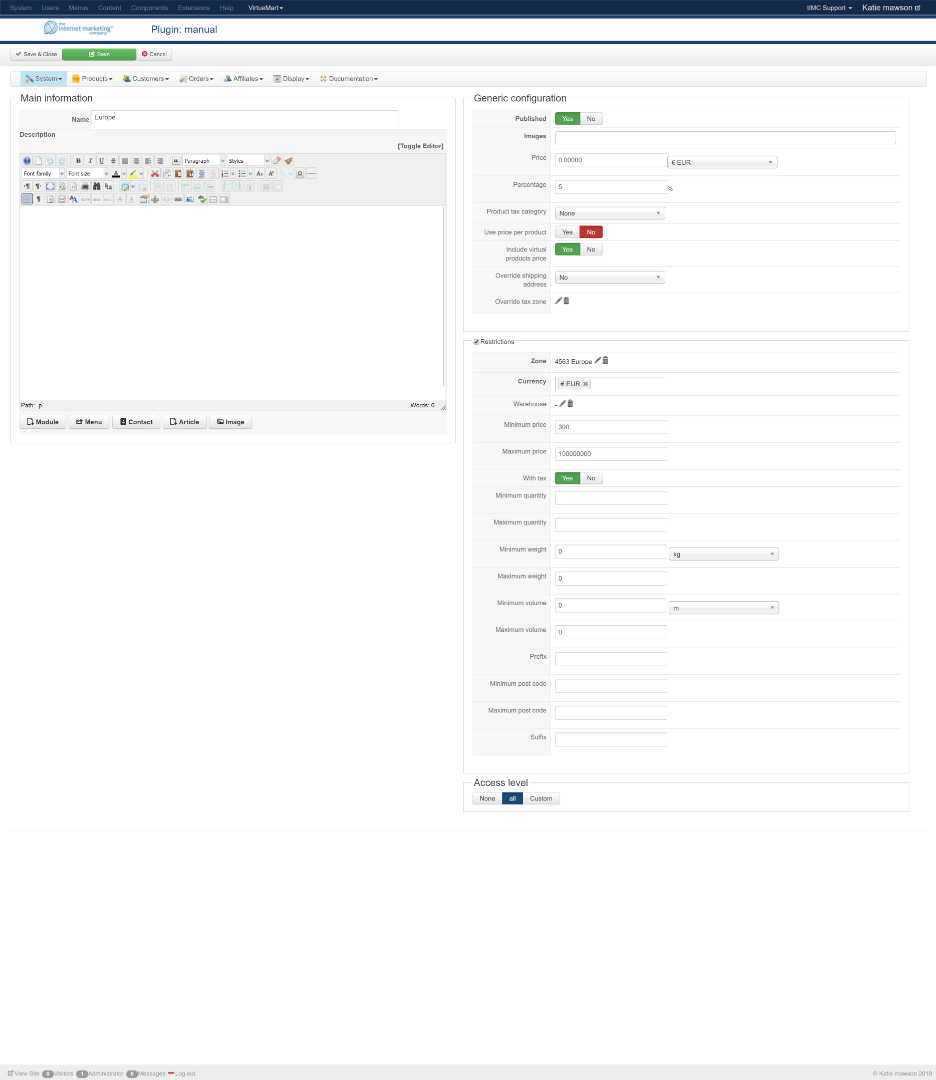
Task: Delete the Override tax zone trash icon
Action: pyautogui.click(x=566, y=301)
